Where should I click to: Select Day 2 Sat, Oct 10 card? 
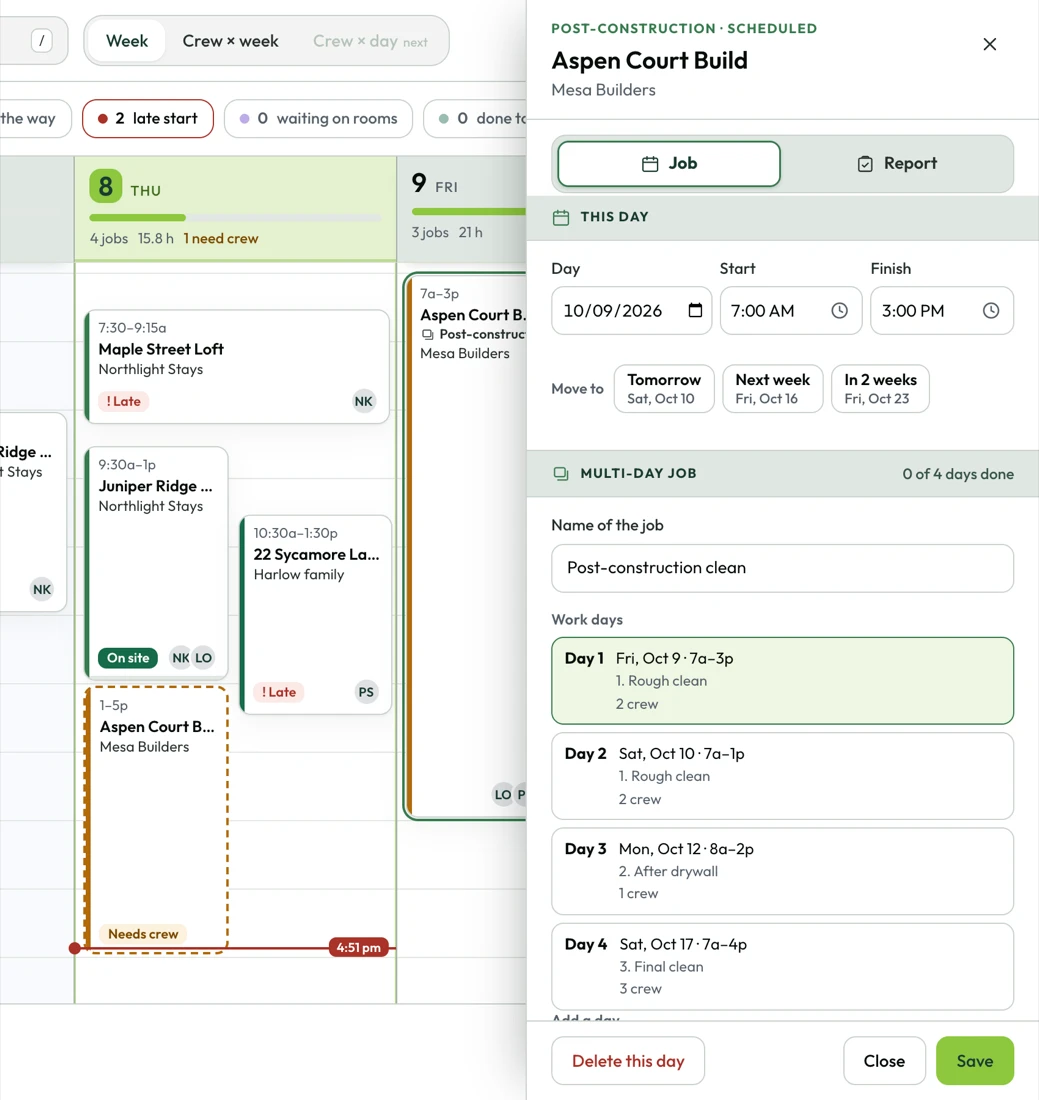coord(782,776)
